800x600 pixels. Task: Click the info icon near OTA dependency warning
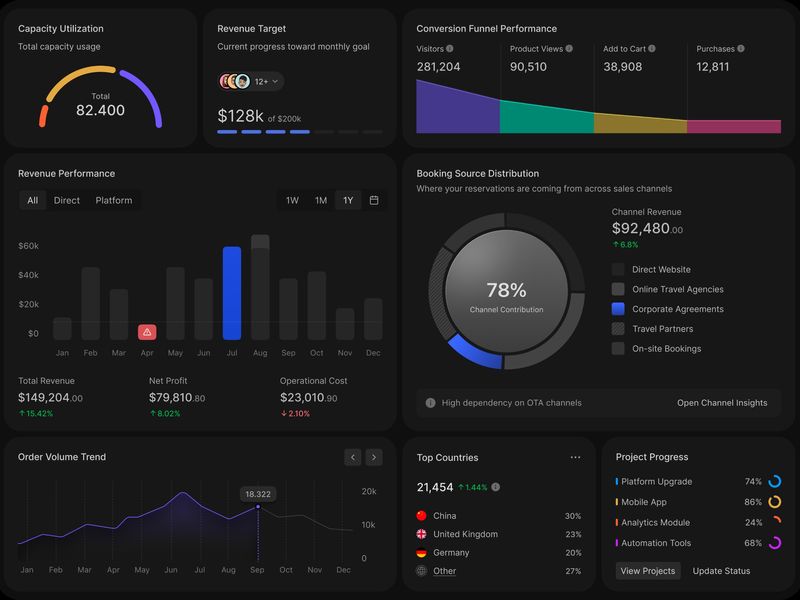pyautogui.click(x=429, y=402)
